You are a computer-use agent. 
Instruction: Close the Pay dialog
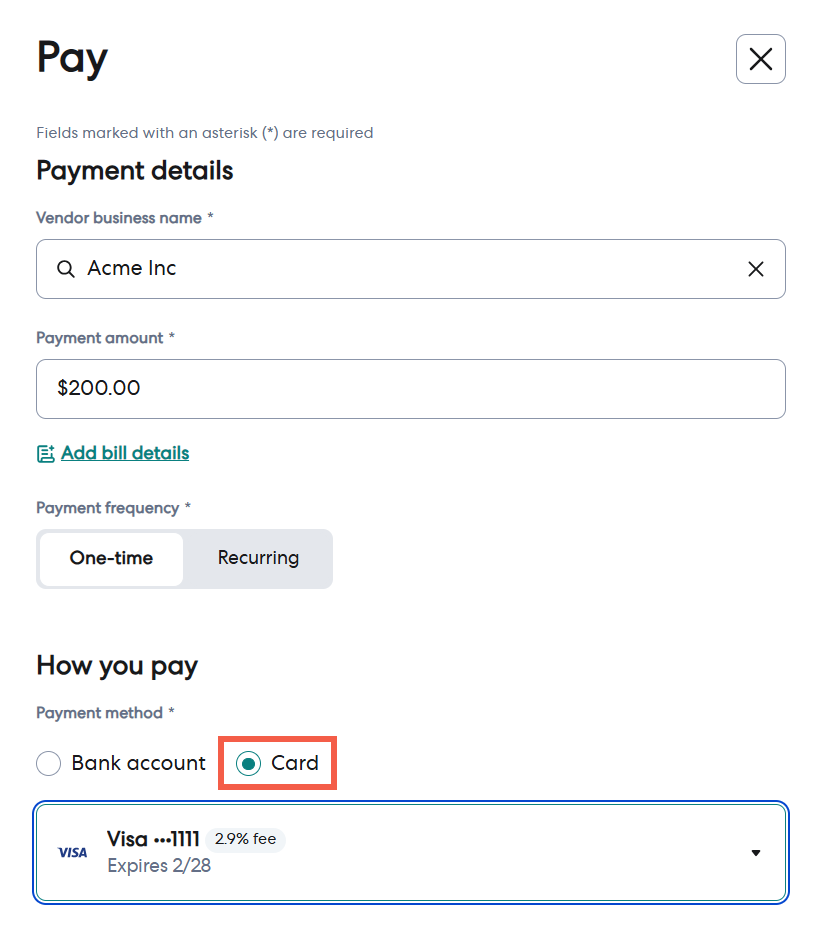pos(760,59)
